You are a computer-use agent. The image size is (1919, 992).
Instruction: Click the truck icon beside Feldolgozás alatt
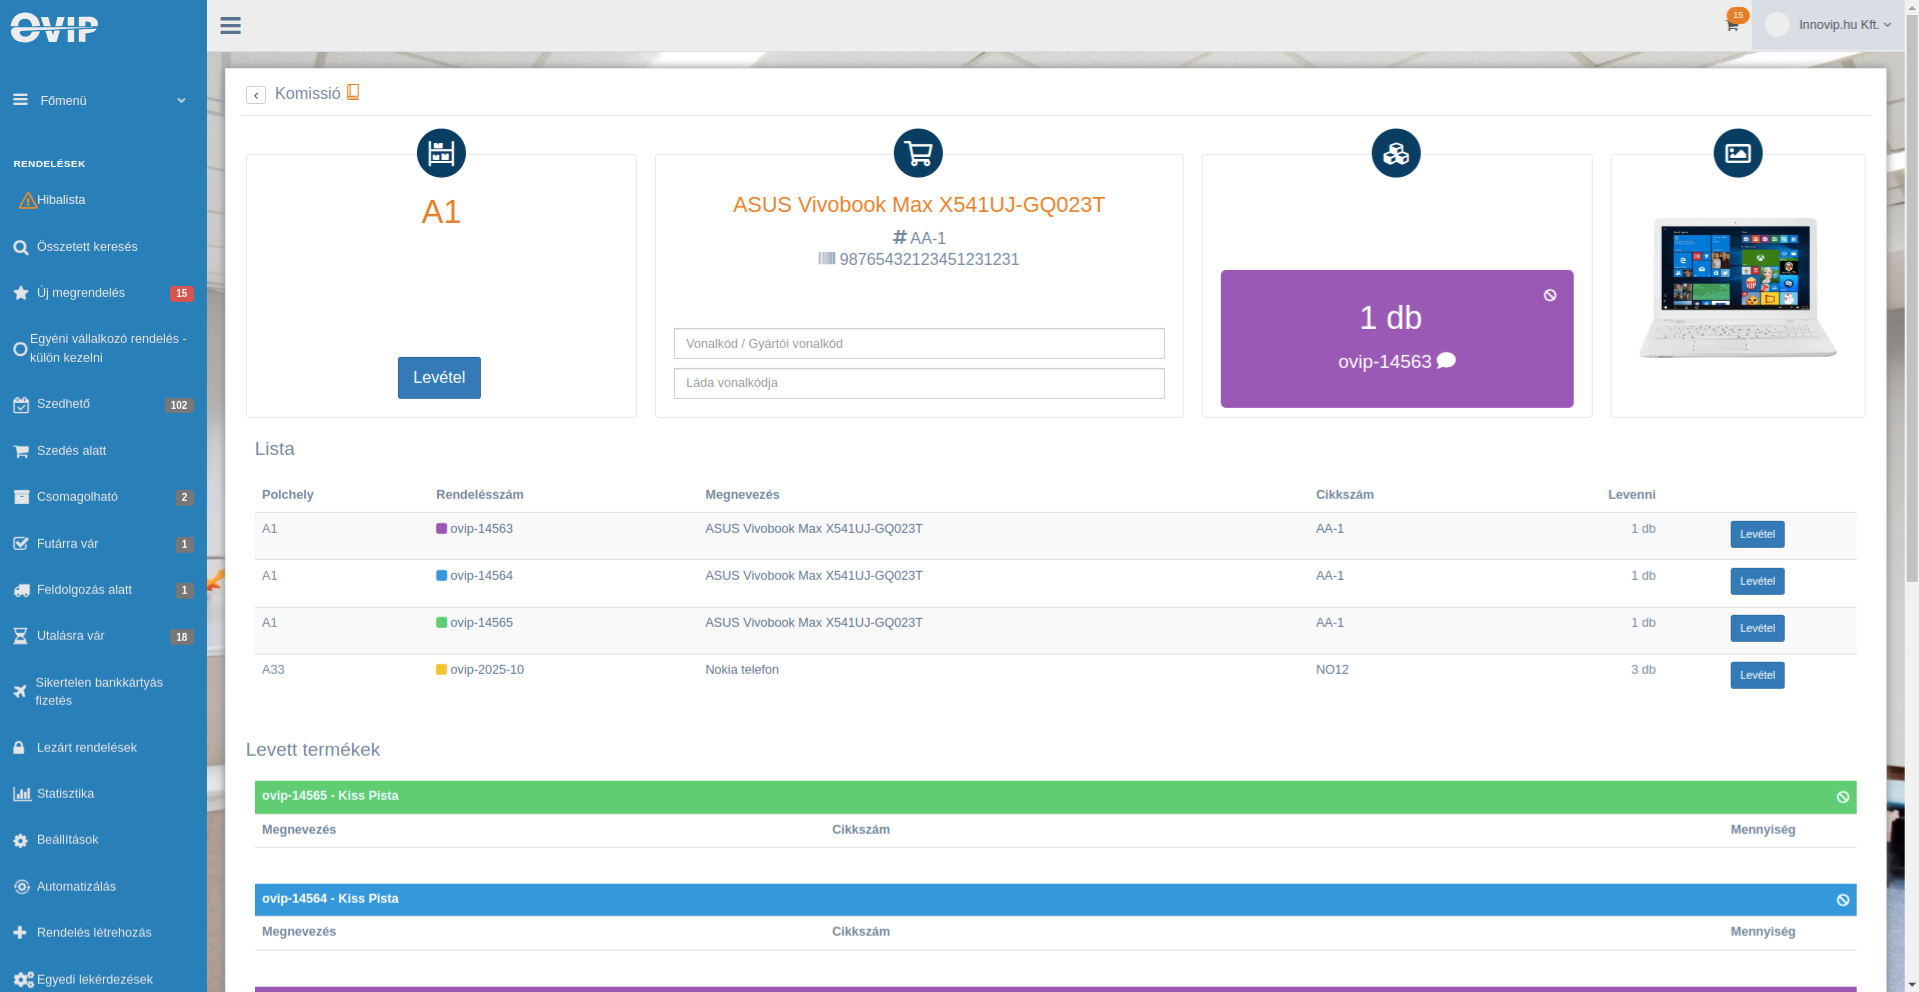(21, 590)
